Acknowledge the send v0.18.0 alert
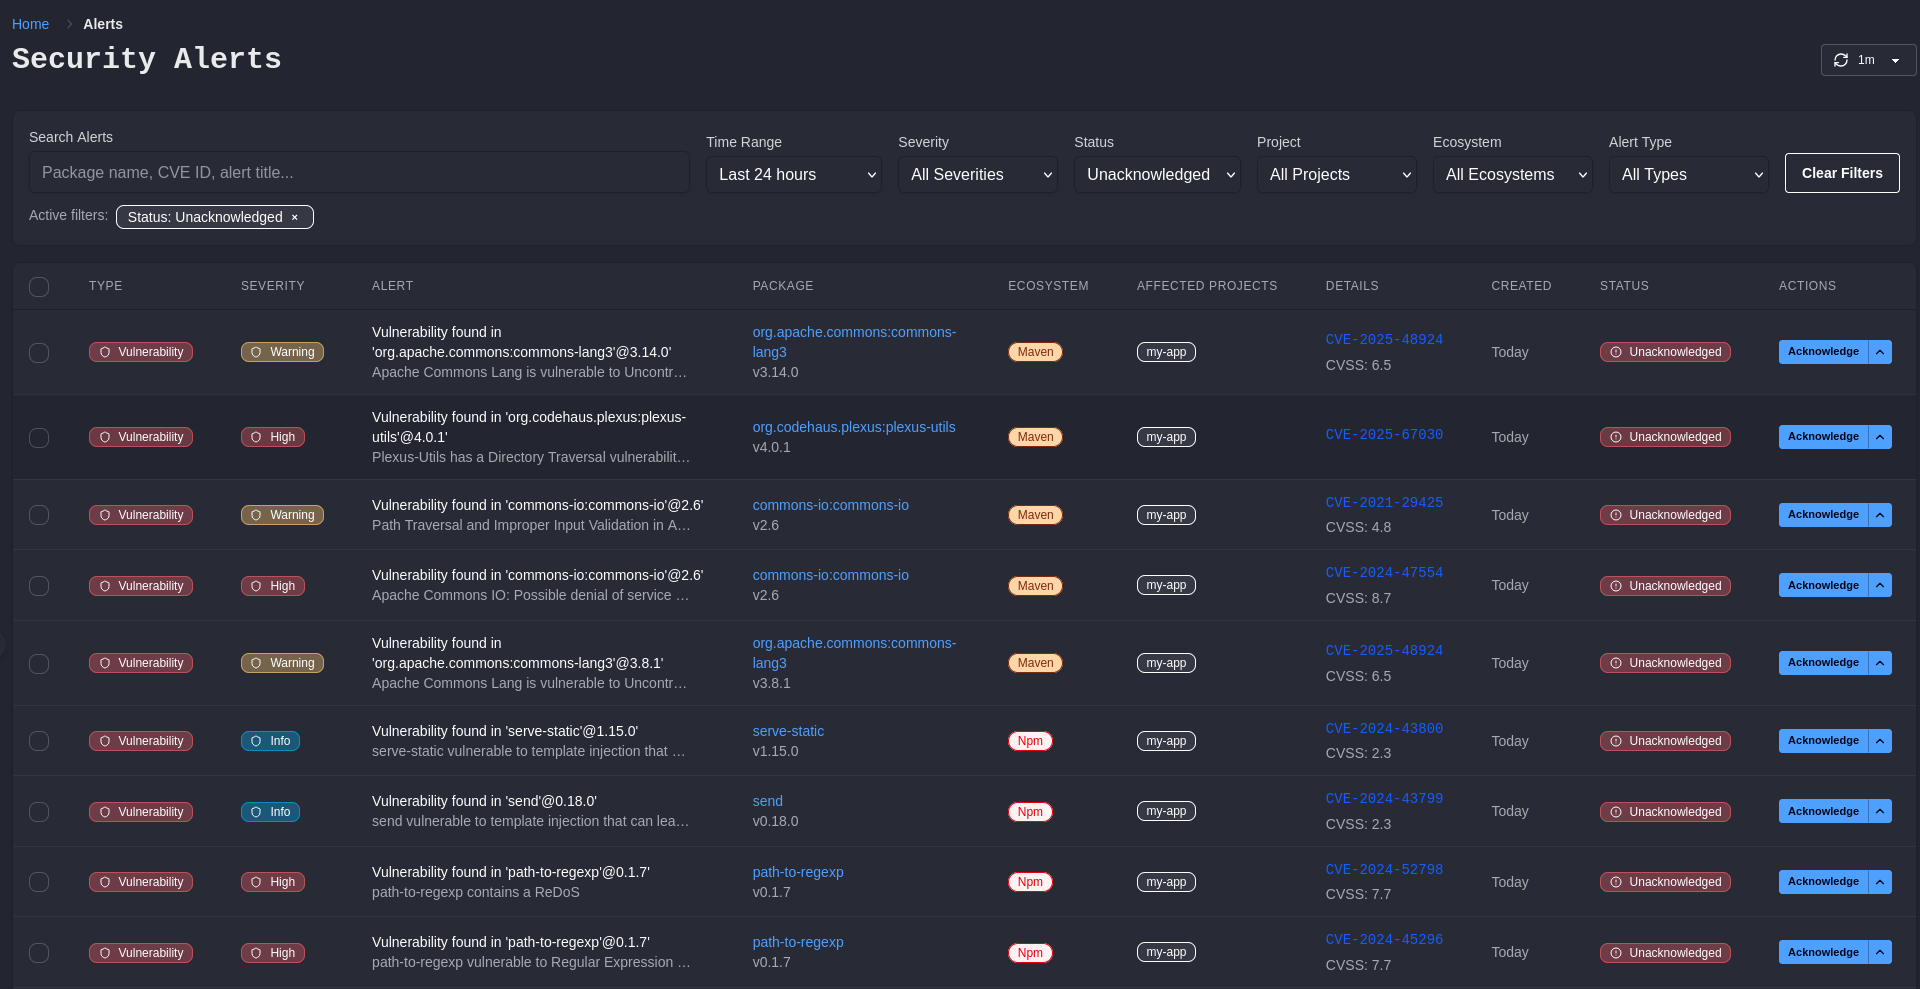The image size is (1920, 989). click(1823, 811)
